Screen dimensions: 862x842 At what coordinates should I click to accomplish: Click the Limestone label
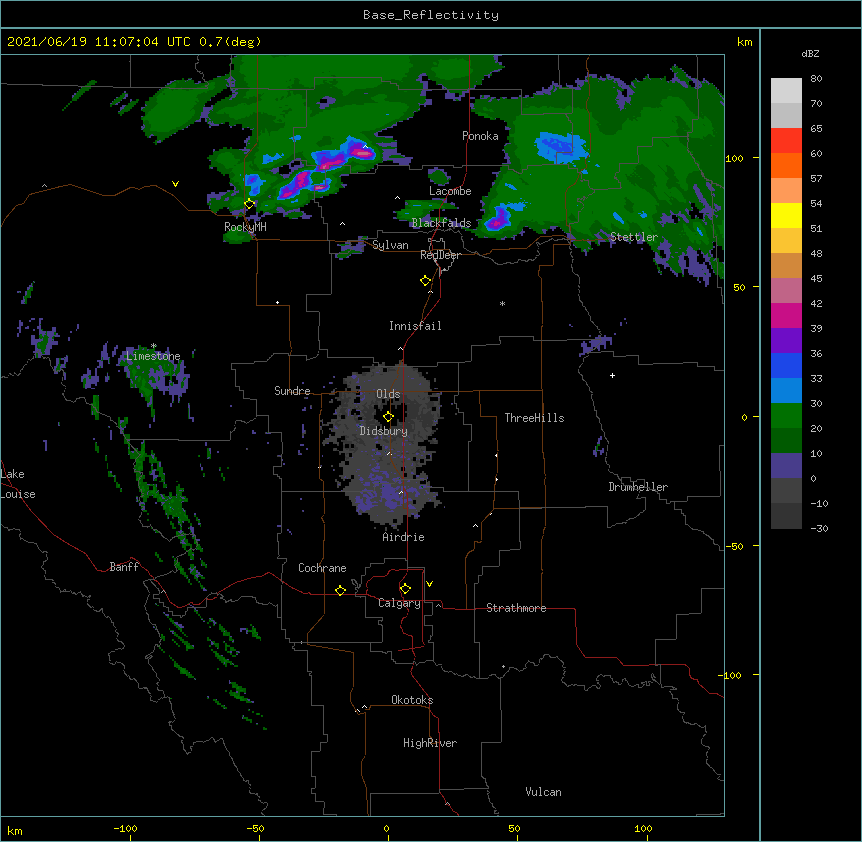pyautogui.click(x=153, y=356)
